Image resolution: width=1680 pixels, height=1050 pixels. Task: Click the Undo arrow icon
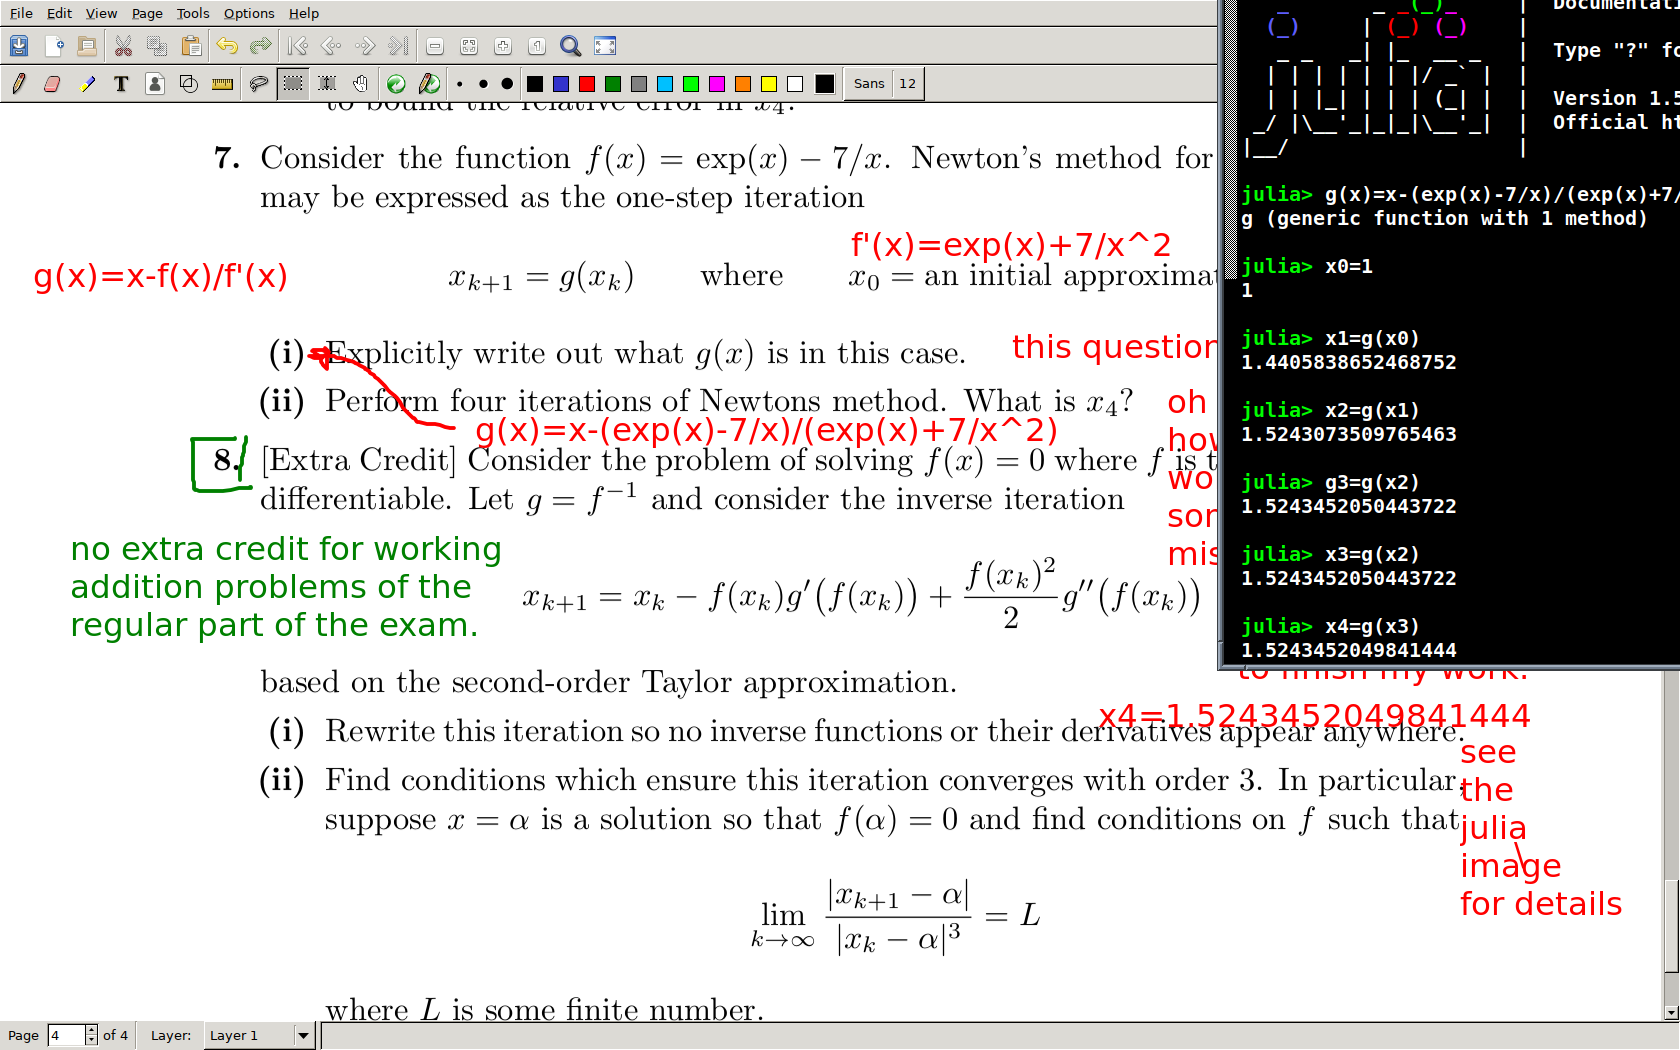pyautogui.click(x=227, y=46)
